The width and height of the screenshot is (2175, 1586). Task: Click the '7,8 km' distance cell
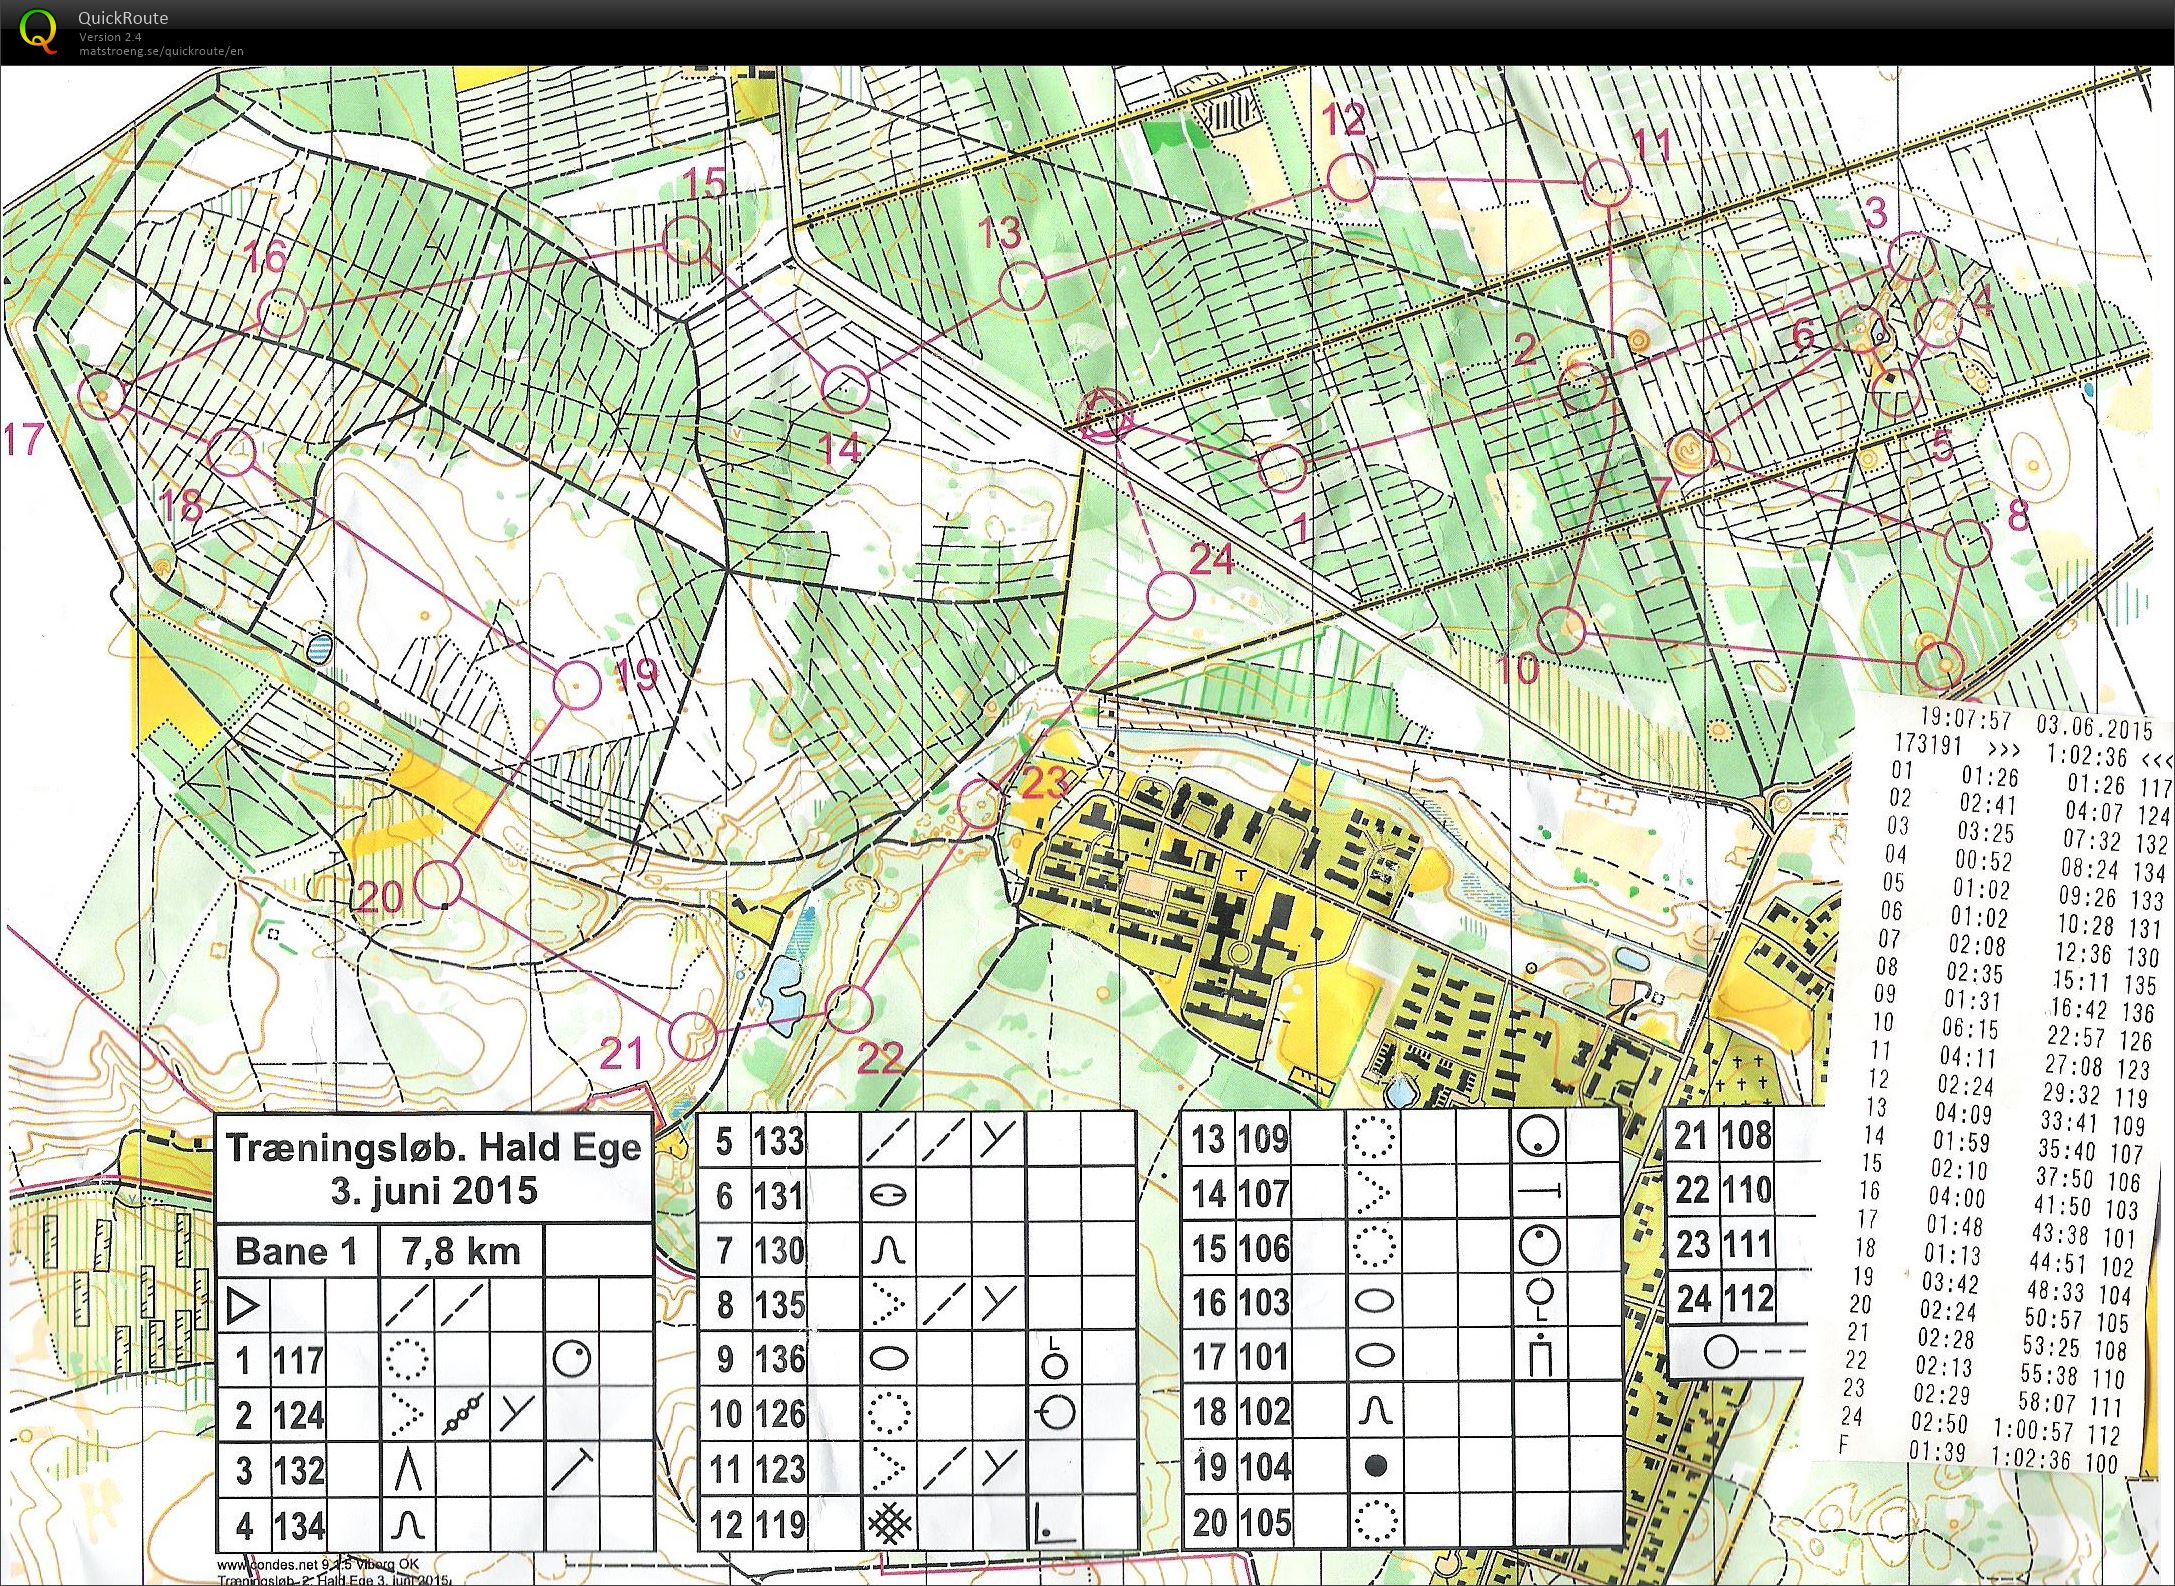[x=461, y=1251]
